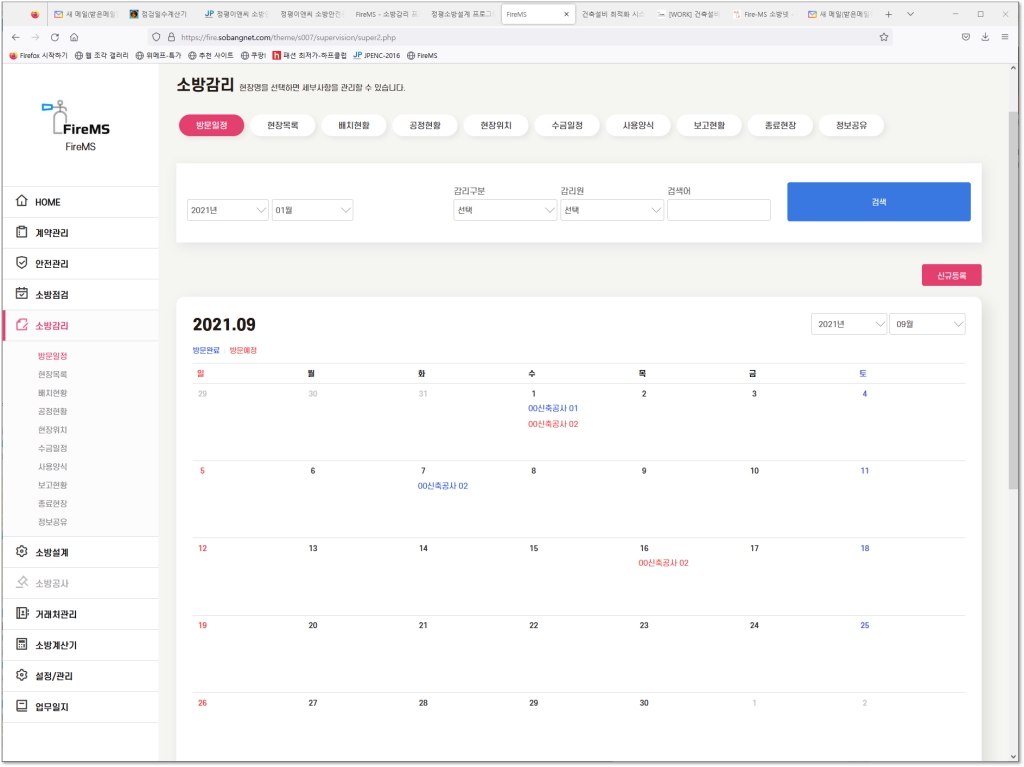Click the 거래처관리 building icon
This screenshot has height=767, width=1024.
pos(21,614)
